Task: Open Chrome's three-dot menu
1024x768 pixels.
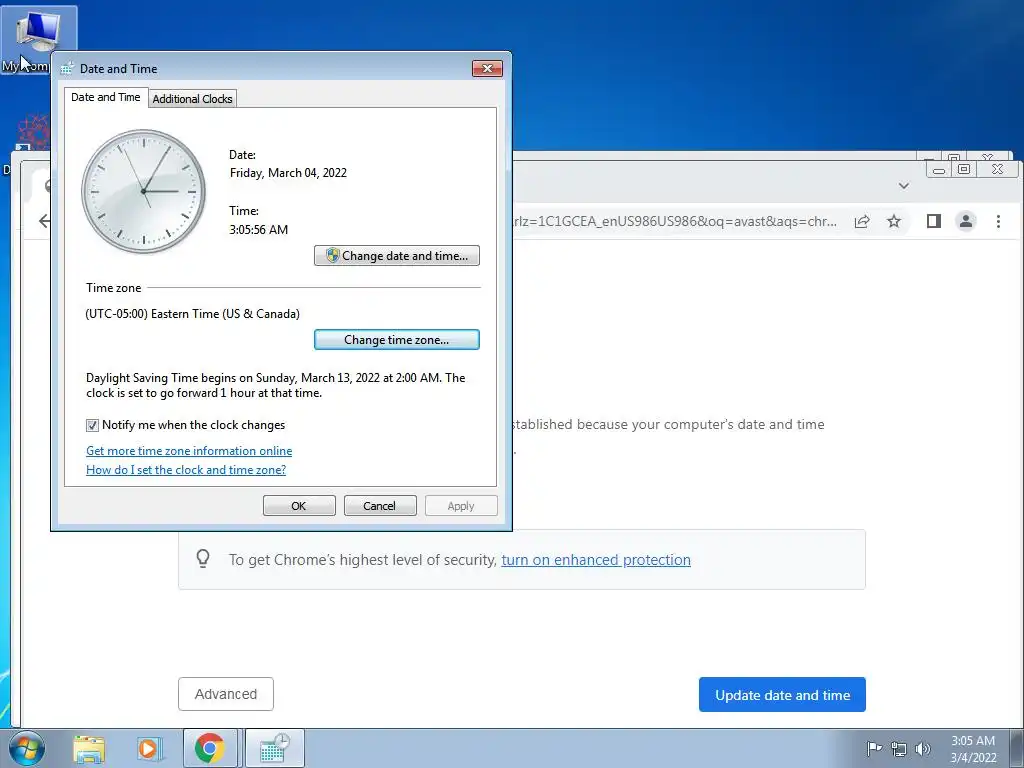Action: pos(998,221)
